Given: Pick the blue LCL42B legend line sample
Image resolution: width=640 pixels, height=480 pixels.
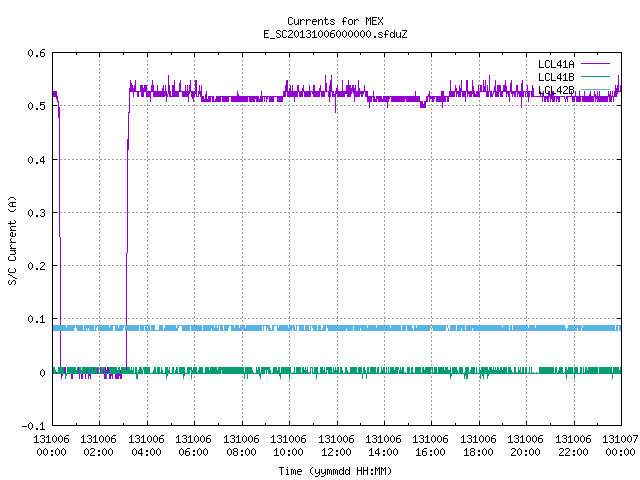Looking at the screenshot, I should (x=595, y=89).
